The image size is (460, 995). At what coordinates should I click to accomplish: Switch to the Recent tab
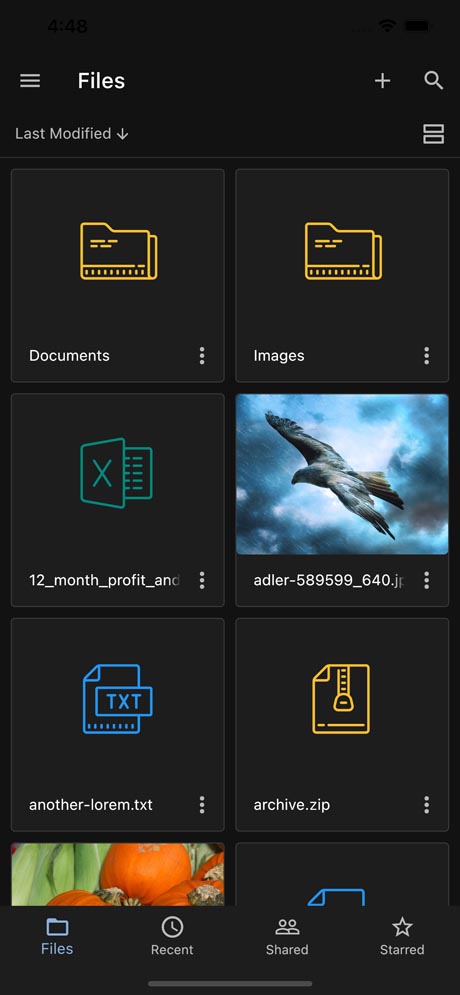(172, 936)
